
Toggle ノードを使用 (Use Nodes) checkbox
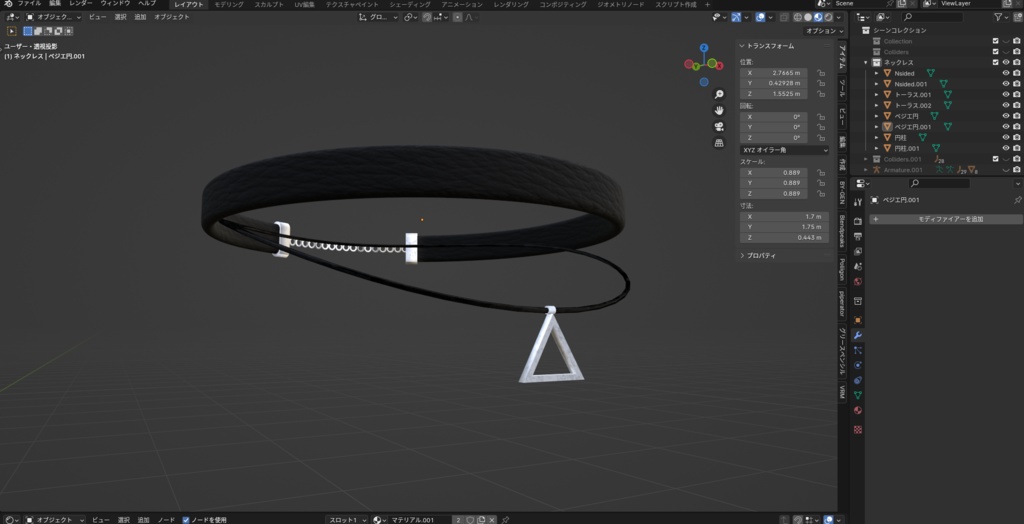click(186, 520)
